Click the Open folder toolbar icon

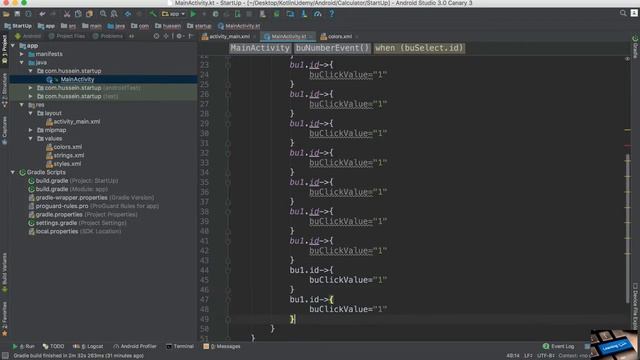6,14
